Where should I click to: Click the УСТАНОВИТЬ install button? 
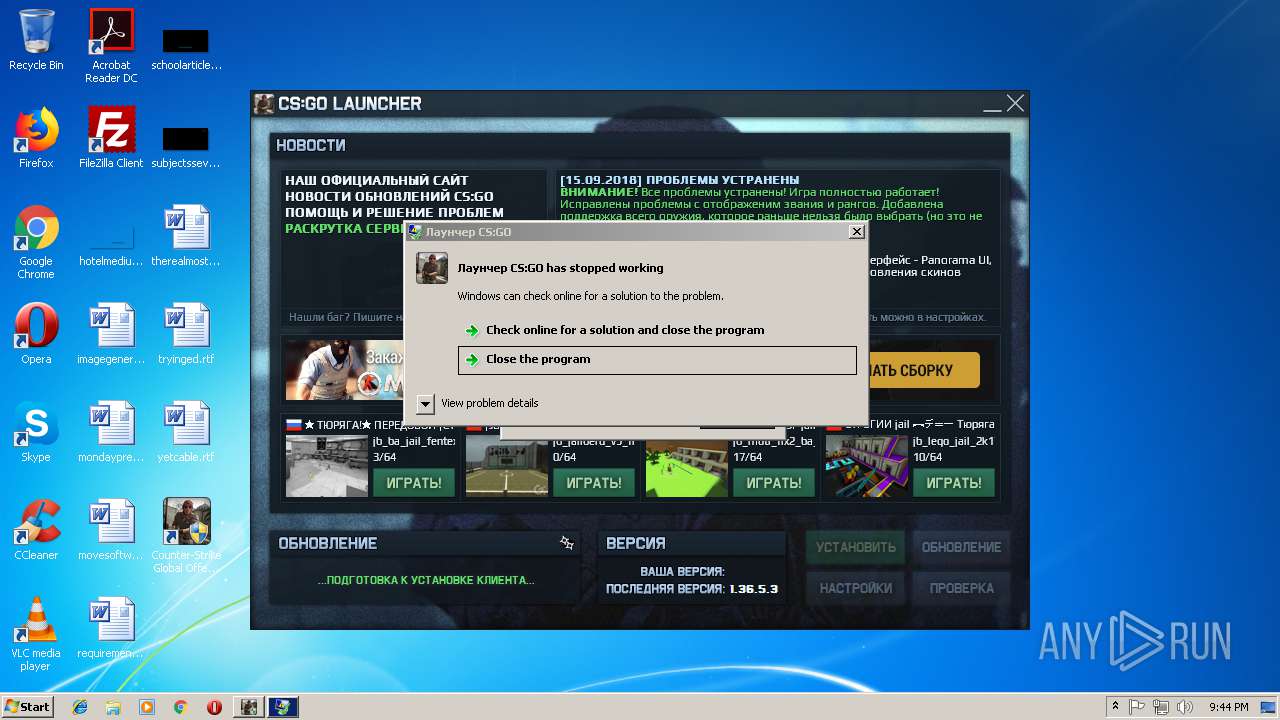pyautogui.click(x=856, y=547)
